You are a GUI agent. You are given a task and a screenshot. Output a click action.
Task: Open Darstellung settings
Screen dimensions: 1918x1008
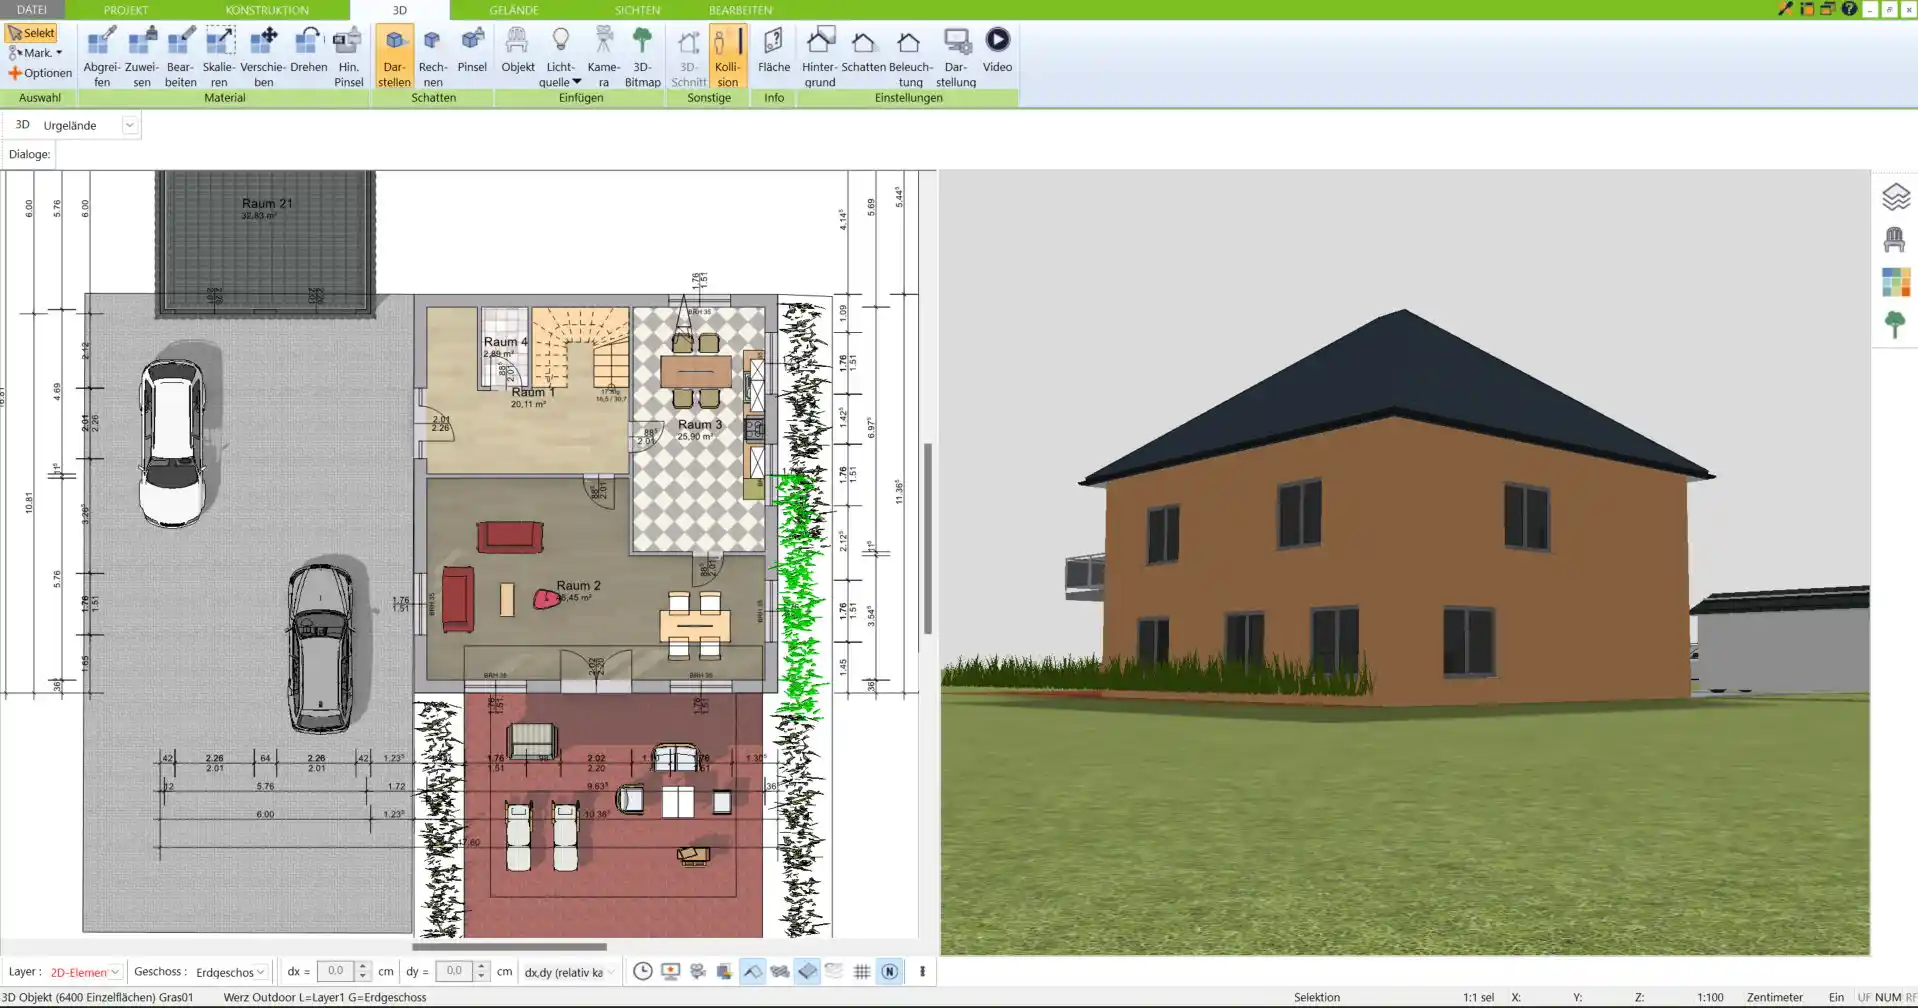tap(956, 57)
